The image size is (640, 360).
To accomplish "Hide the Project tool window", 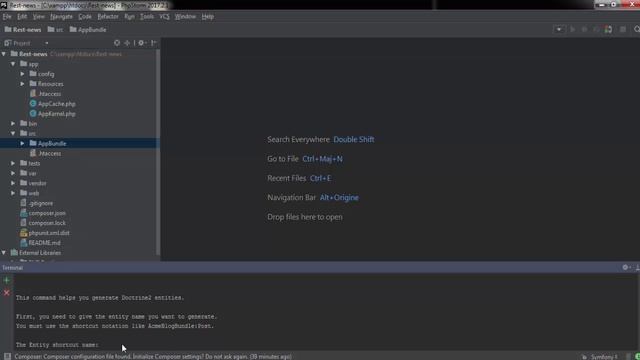I will point(153,43).
